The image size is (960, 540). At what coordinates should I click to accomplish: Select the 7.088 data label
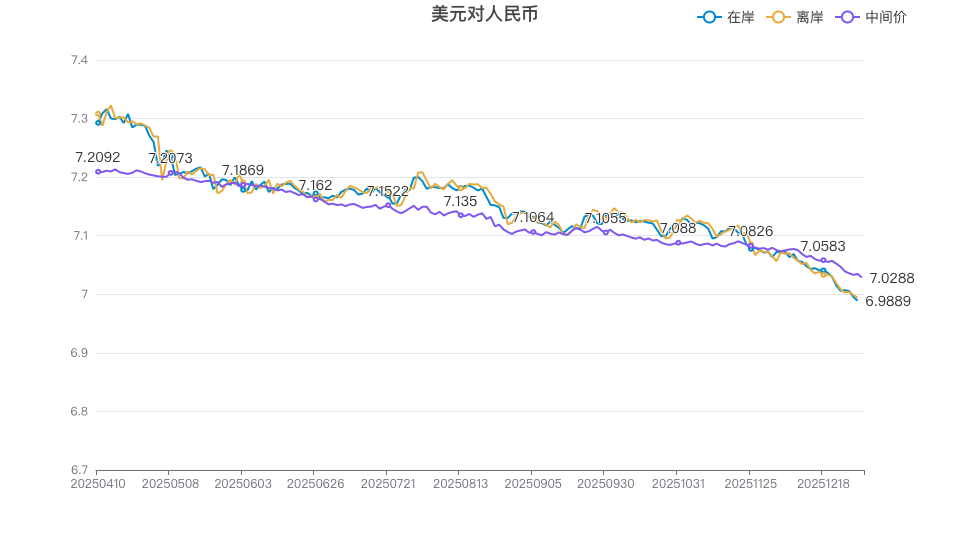(678, 228)
